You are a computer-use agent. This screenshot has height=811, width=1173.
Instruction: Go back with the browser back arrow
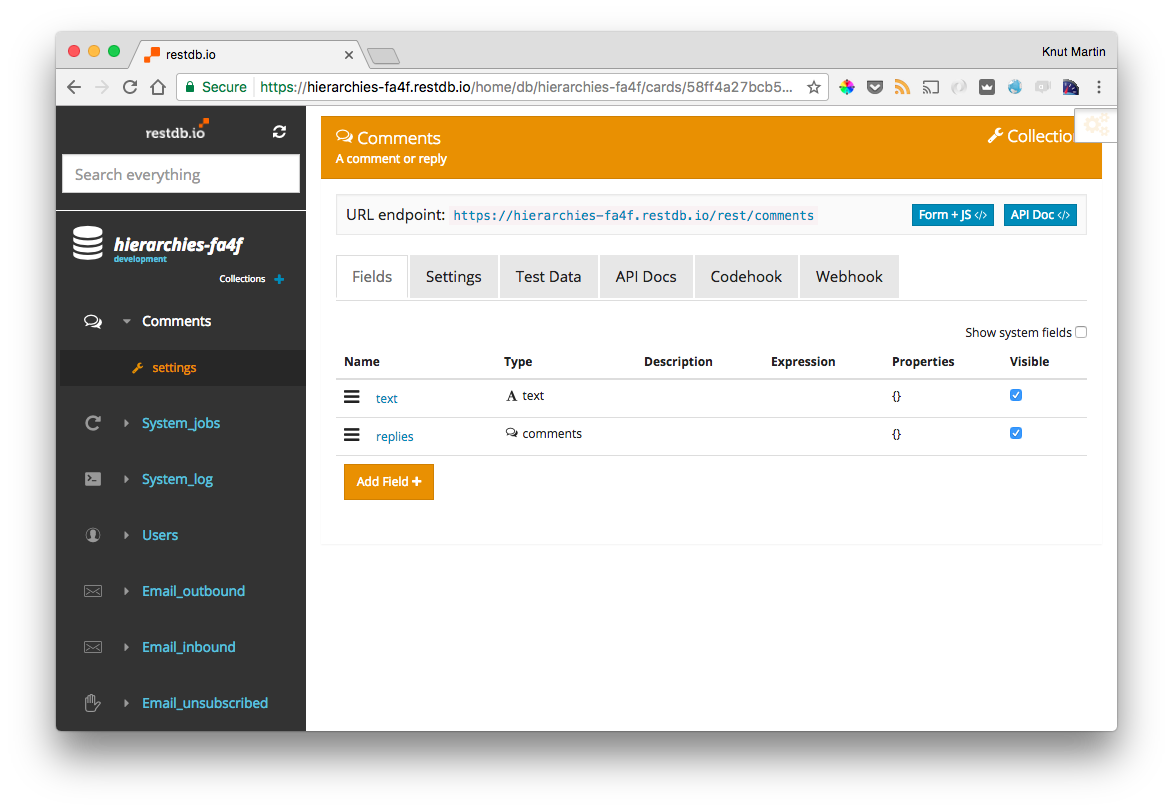click(x=74, y=88)
